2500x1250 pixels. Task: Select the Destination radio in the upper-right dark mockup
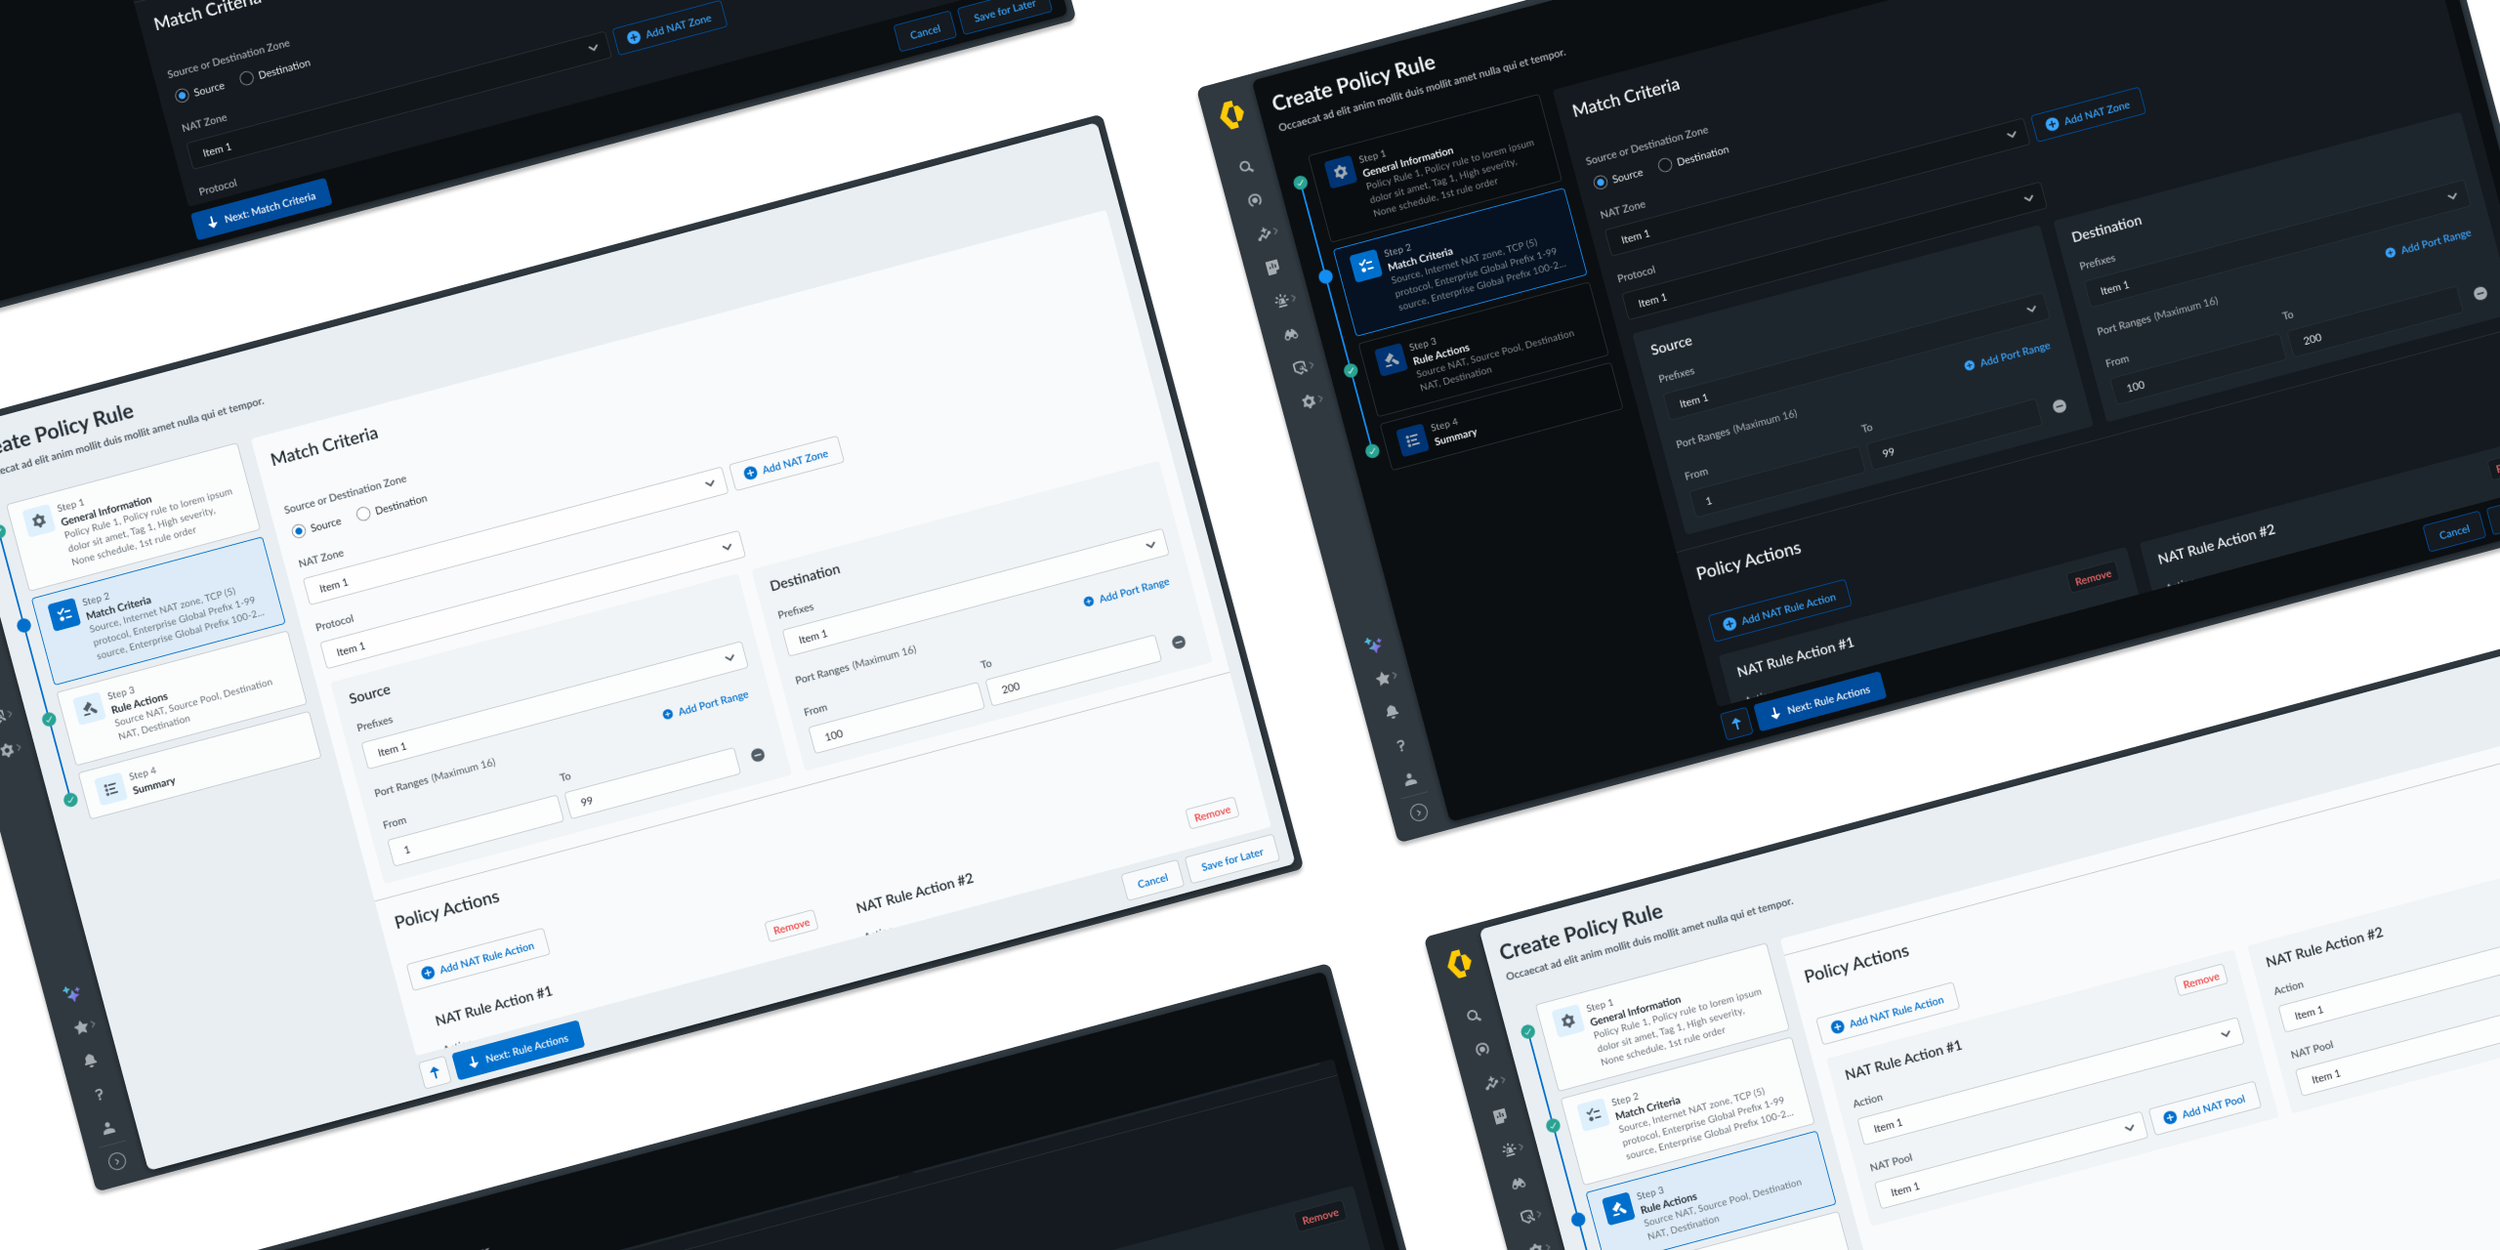coord(1665,165)
